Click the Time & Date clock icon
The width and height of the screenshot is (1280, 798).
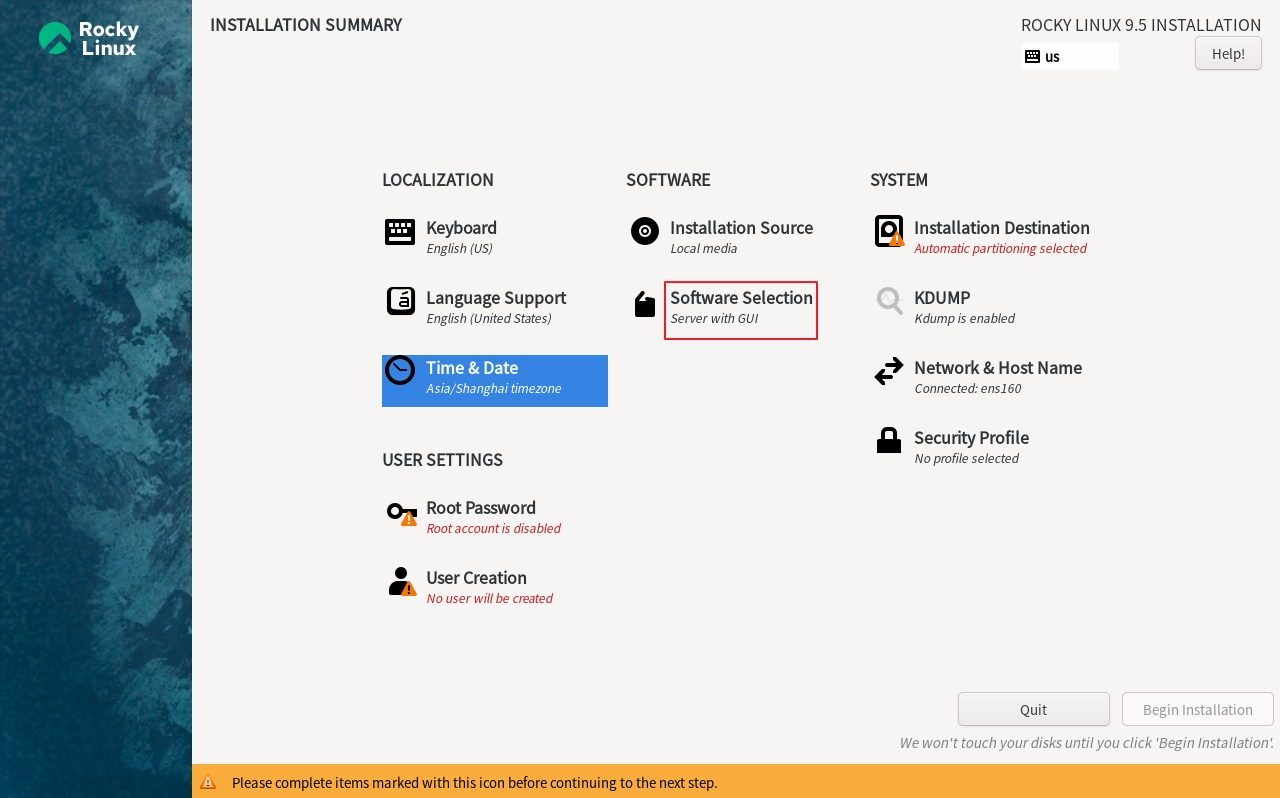(400, 370)
